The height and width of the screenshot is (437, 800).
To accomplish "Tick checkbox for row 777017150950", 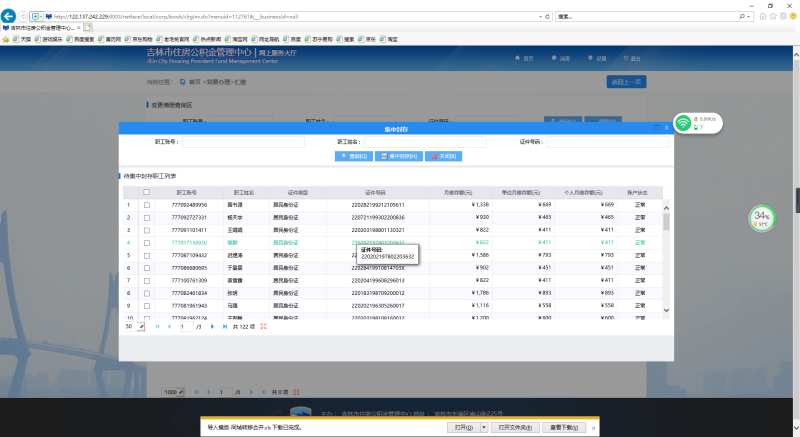I will 147,243.
